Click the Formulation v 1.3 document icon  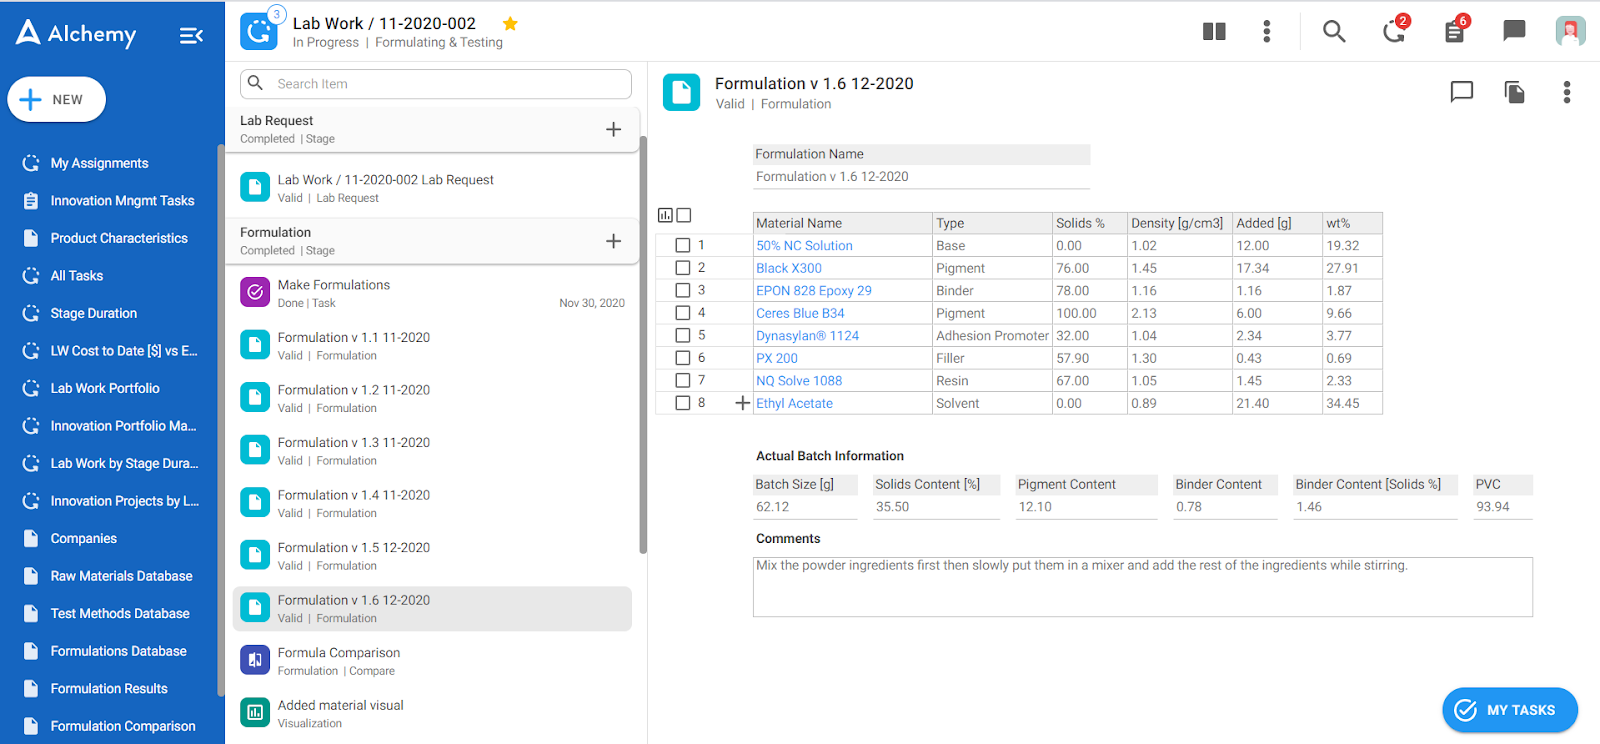coord(255,450)
